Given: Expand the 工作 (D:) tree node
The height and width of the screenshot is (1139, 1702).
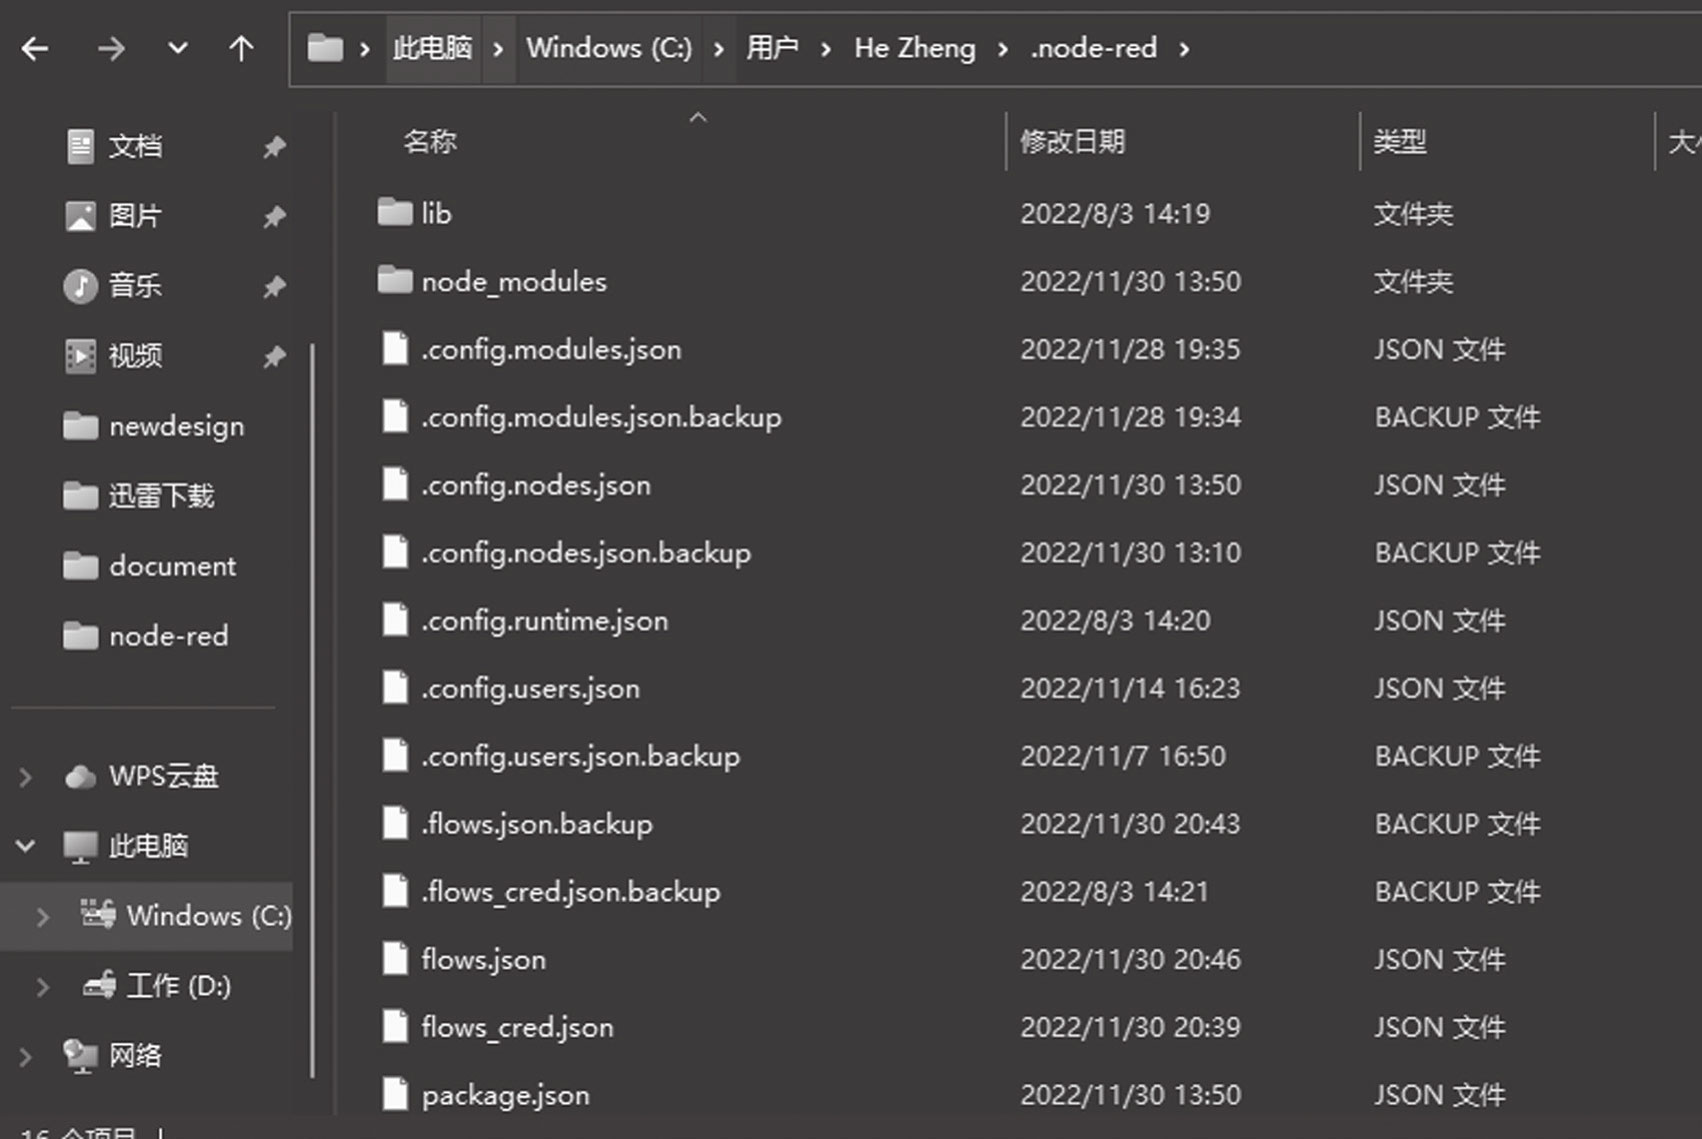Looking at the screenshot, I should point(43,987).
